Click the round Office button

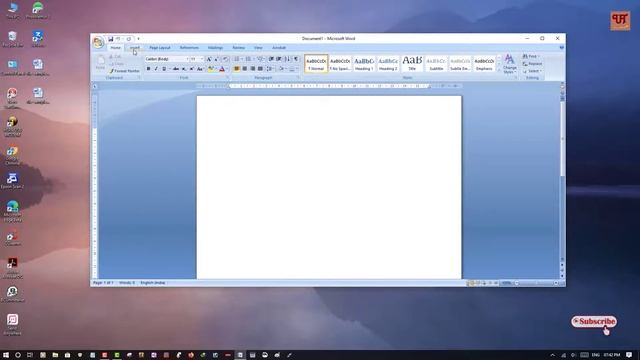coord(98,42)
